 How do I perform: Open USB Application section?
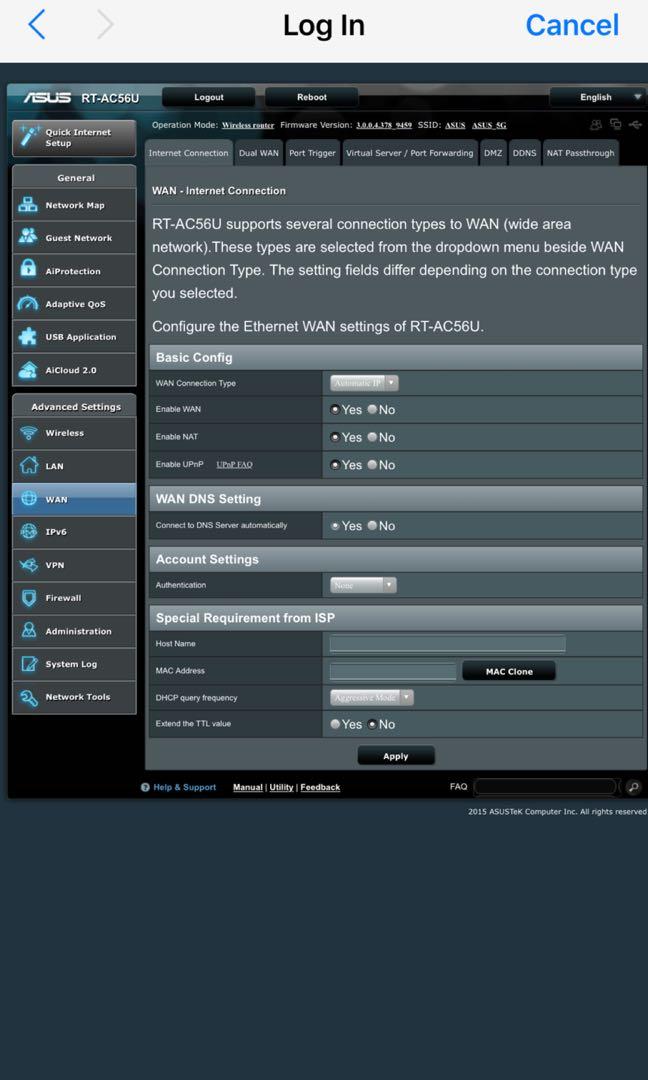(74, 338)
